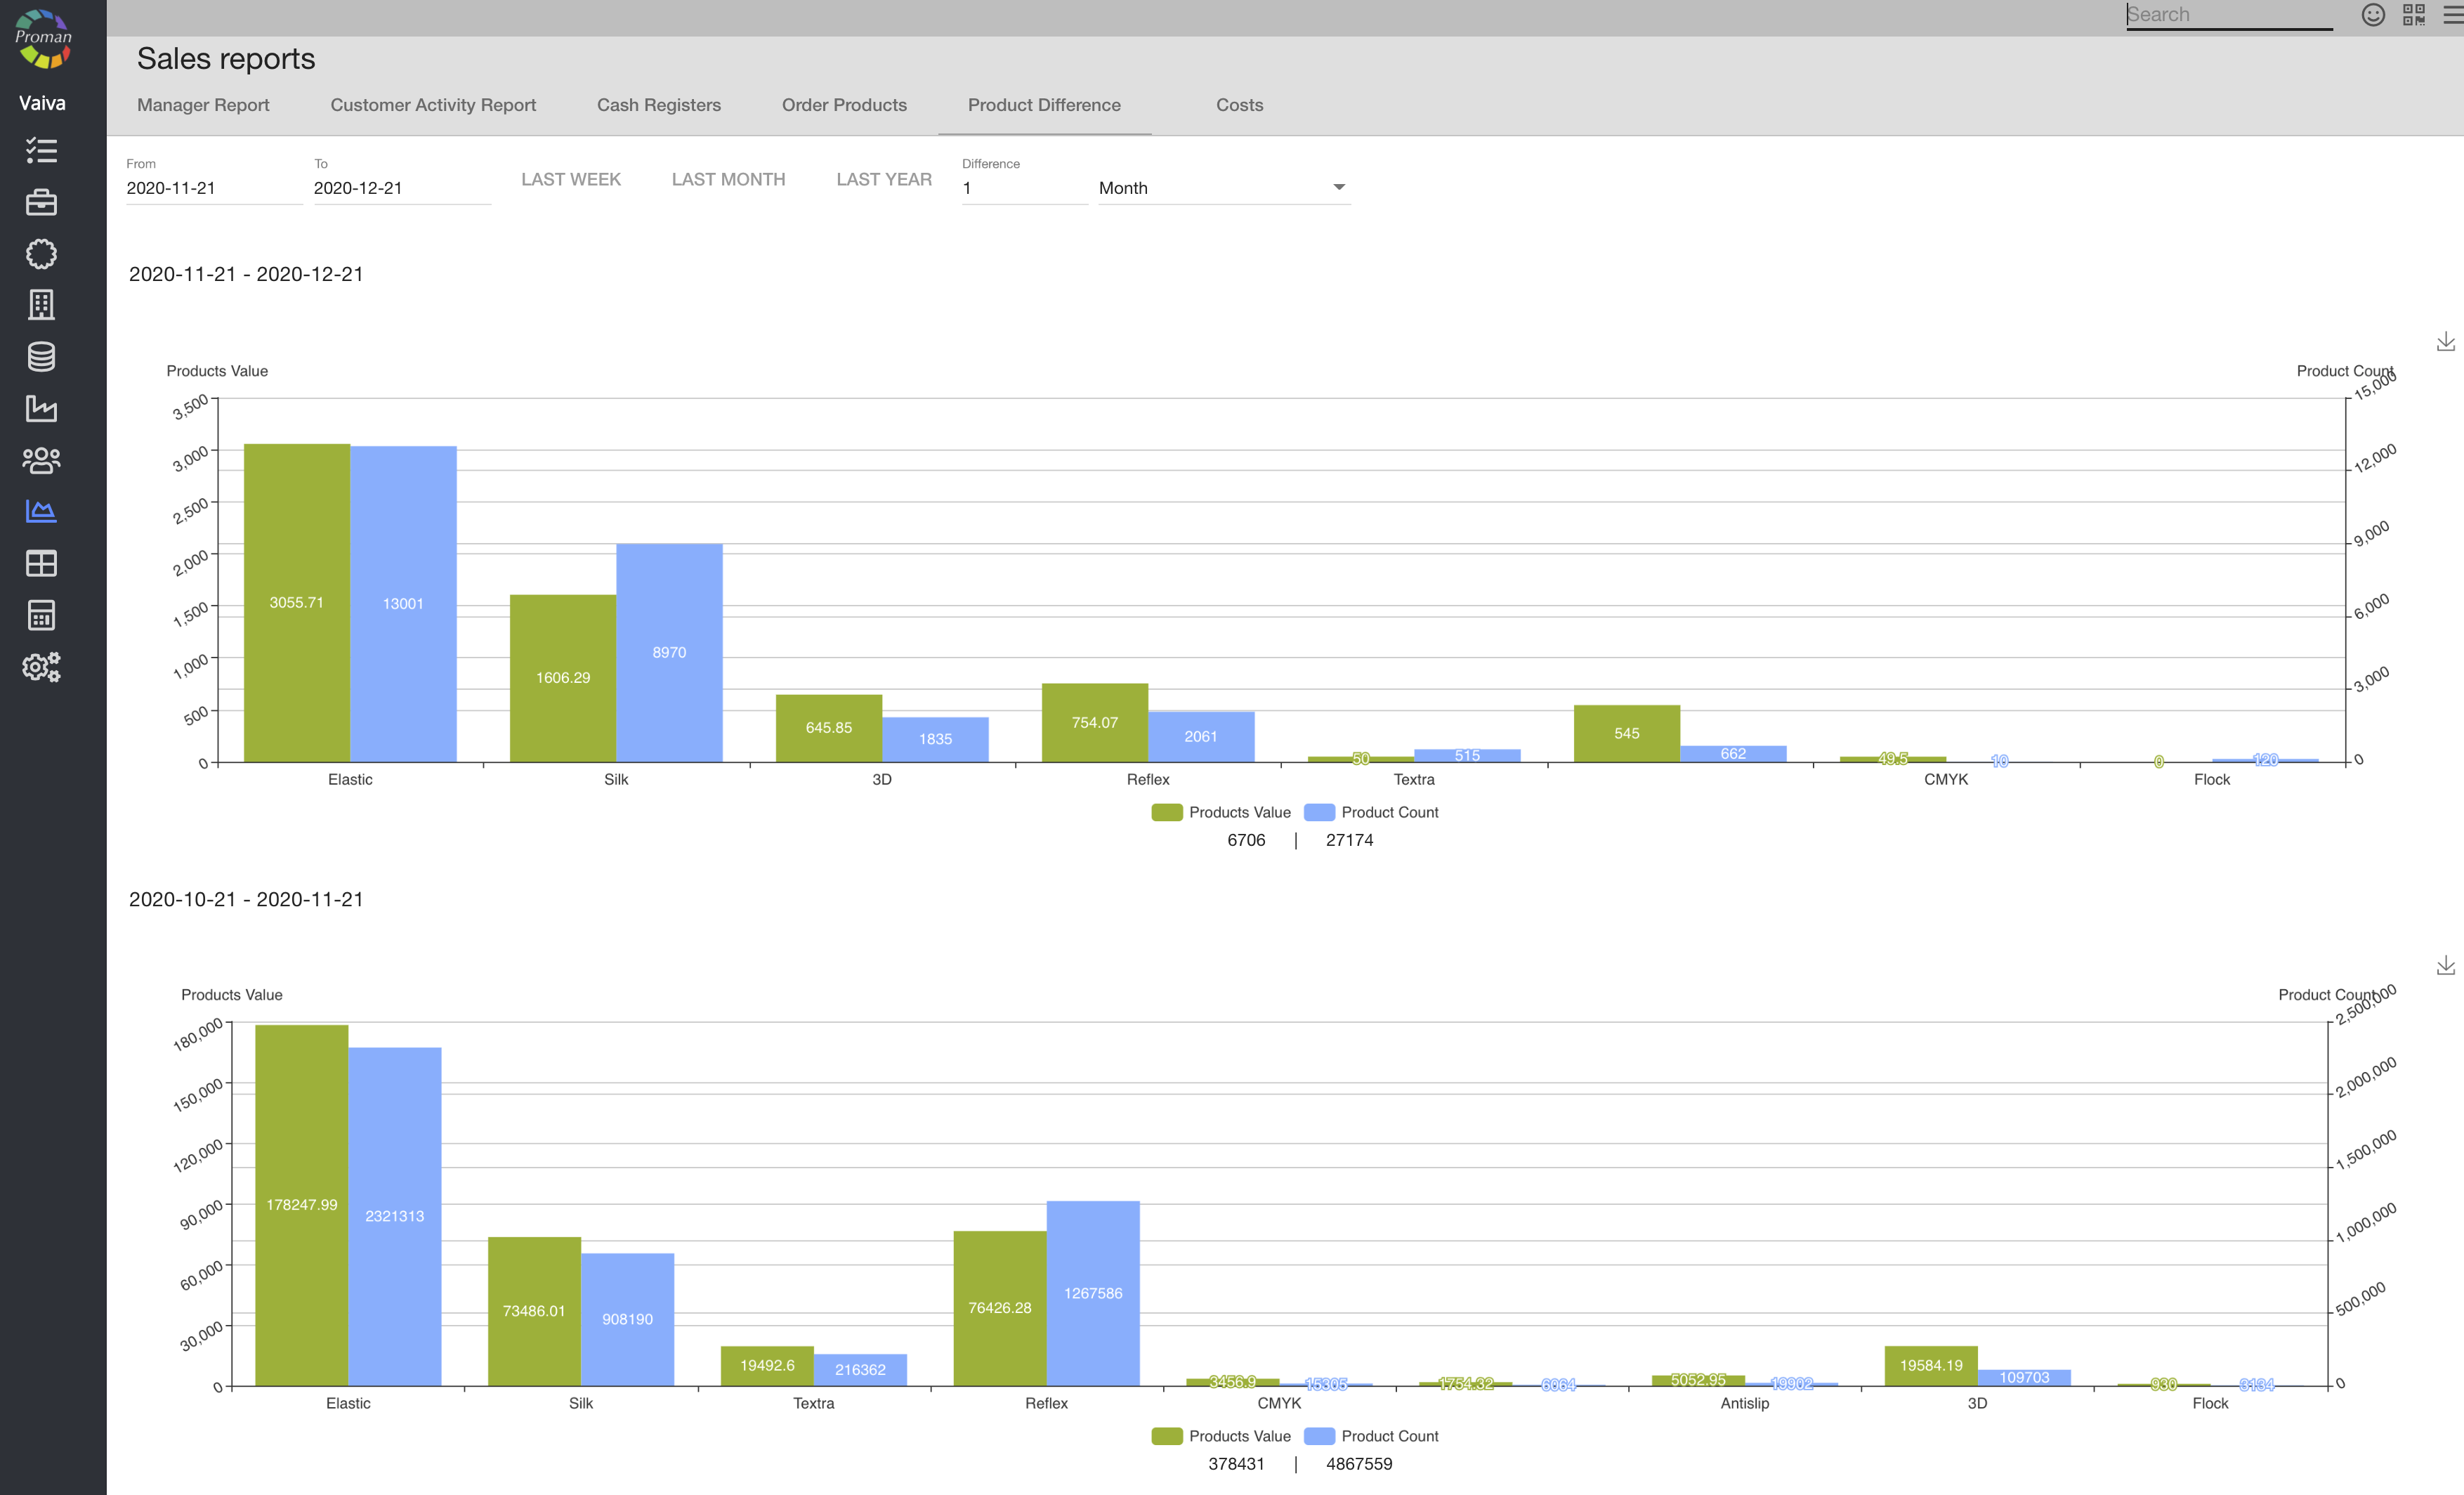Click the QR code icon in the top bar
2464x1495 pixels.
pos(2413,15)
